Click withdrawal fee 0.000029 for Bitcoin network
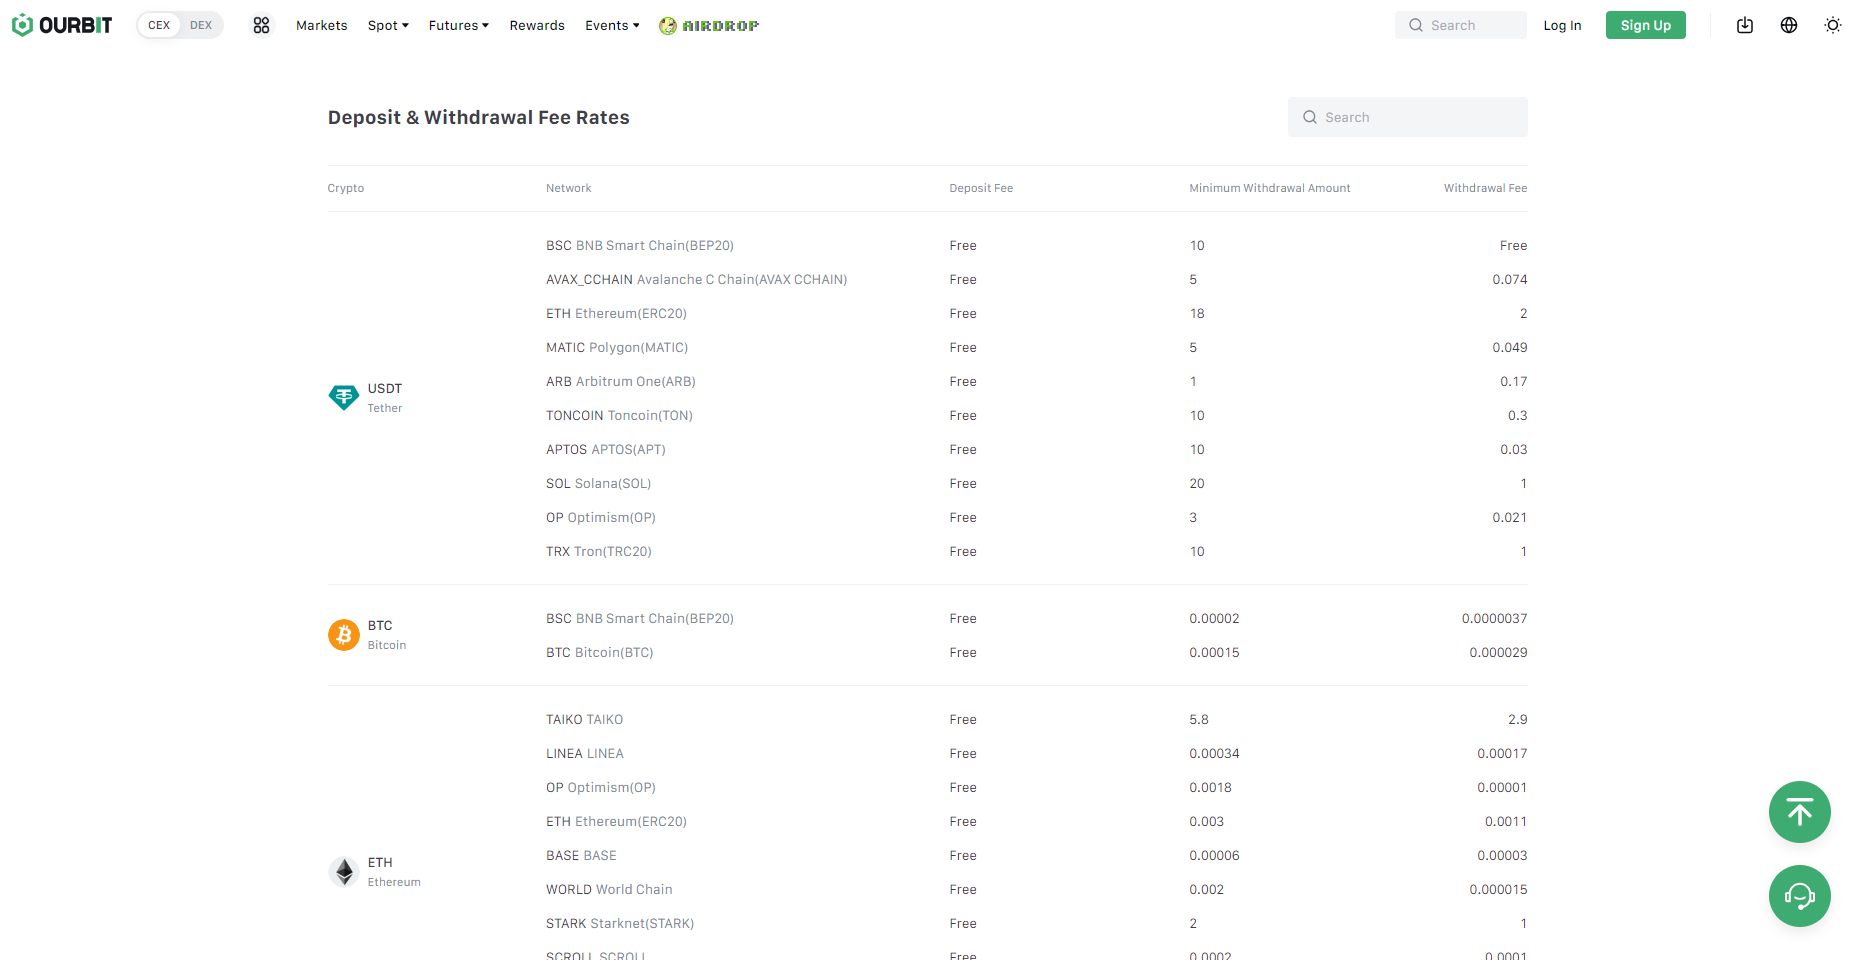This screenshot has width=1854, height=960. [1498, 652]
